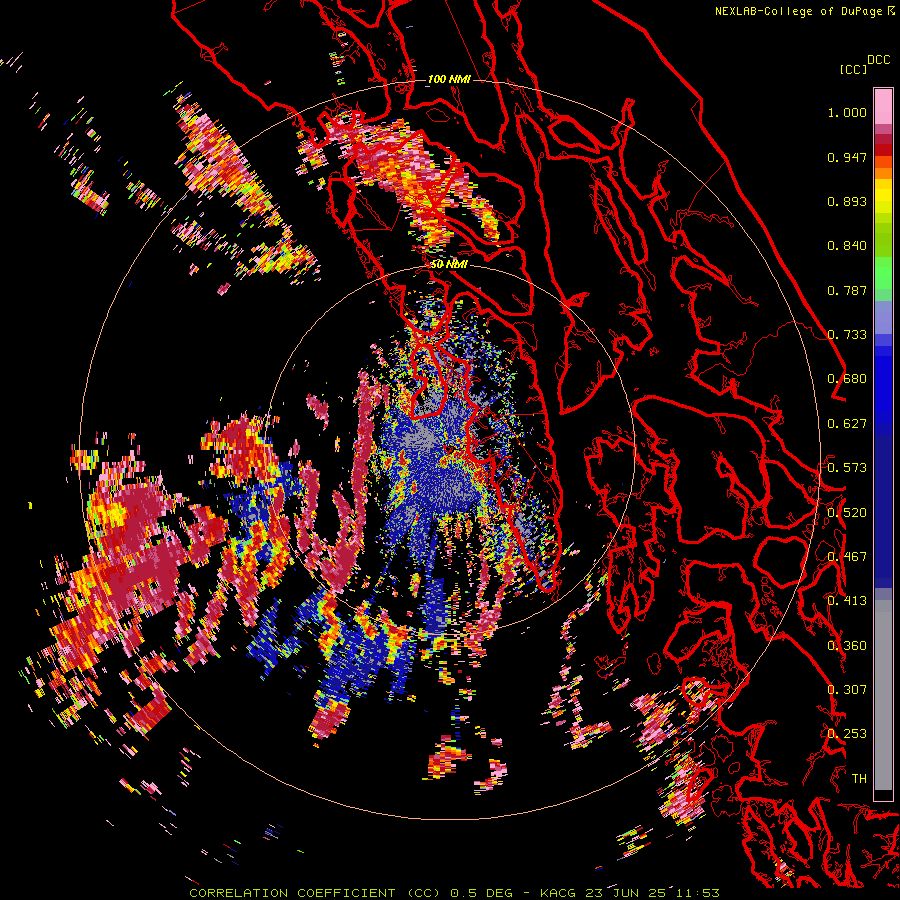Select the 0.840 legend value
The image size is (900, 900).
pyautogui.click(x=847, y=246)
